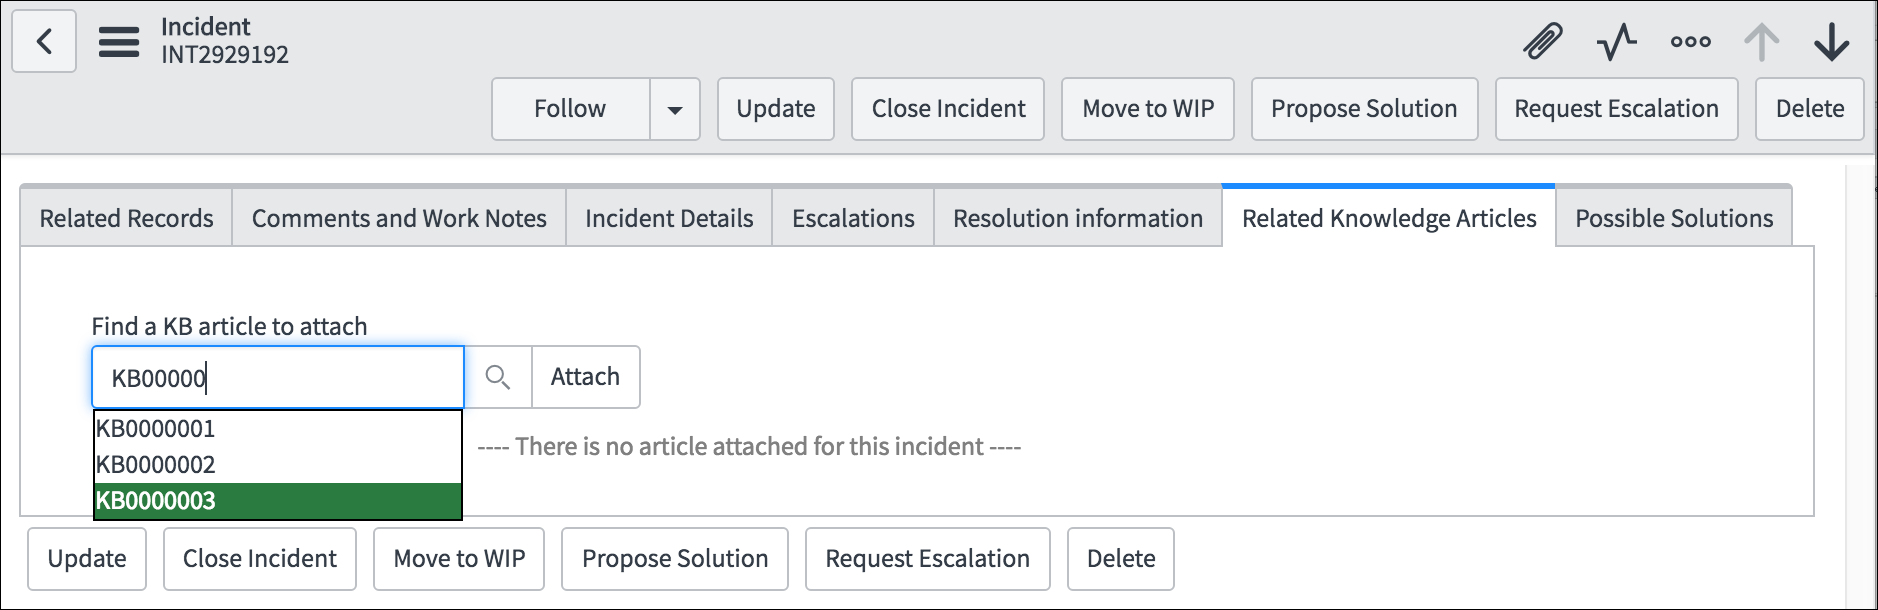Click Close Incident in the top toolbar
Screen dimensions: 1878x610
(x=947, y=109)
